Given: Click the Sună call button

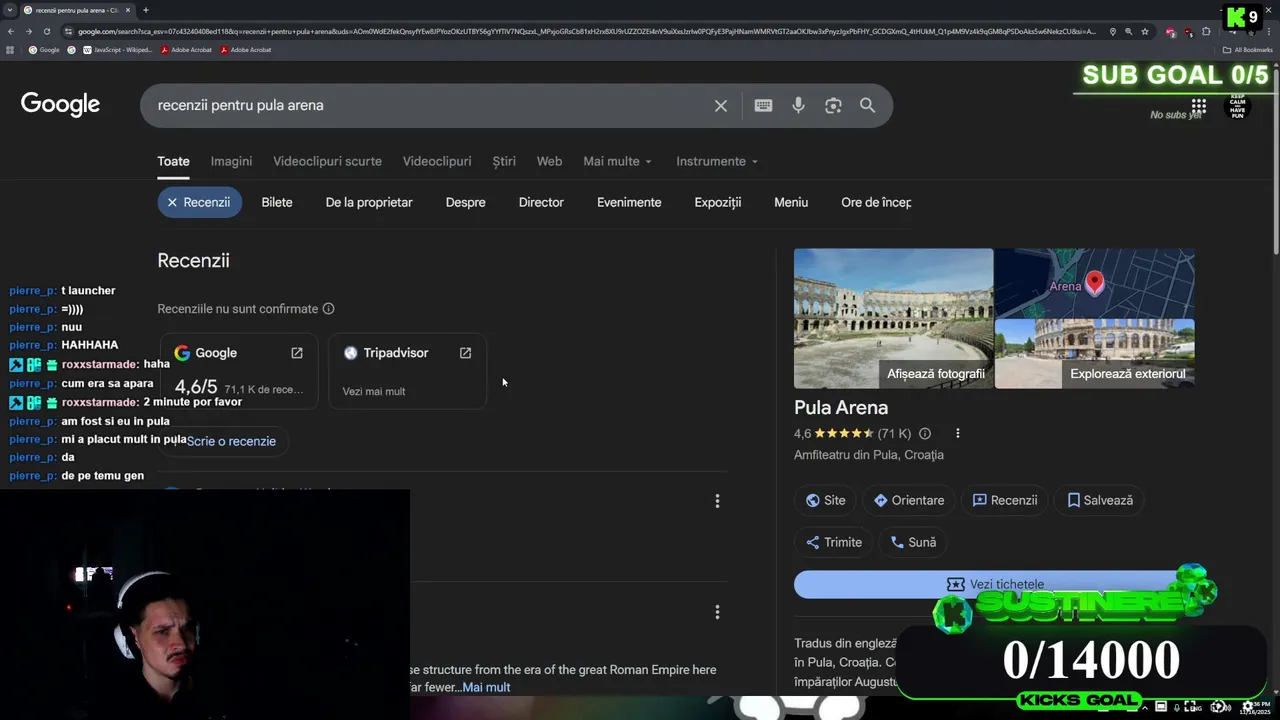Looking at the screenshot, I should coord(914,542).
